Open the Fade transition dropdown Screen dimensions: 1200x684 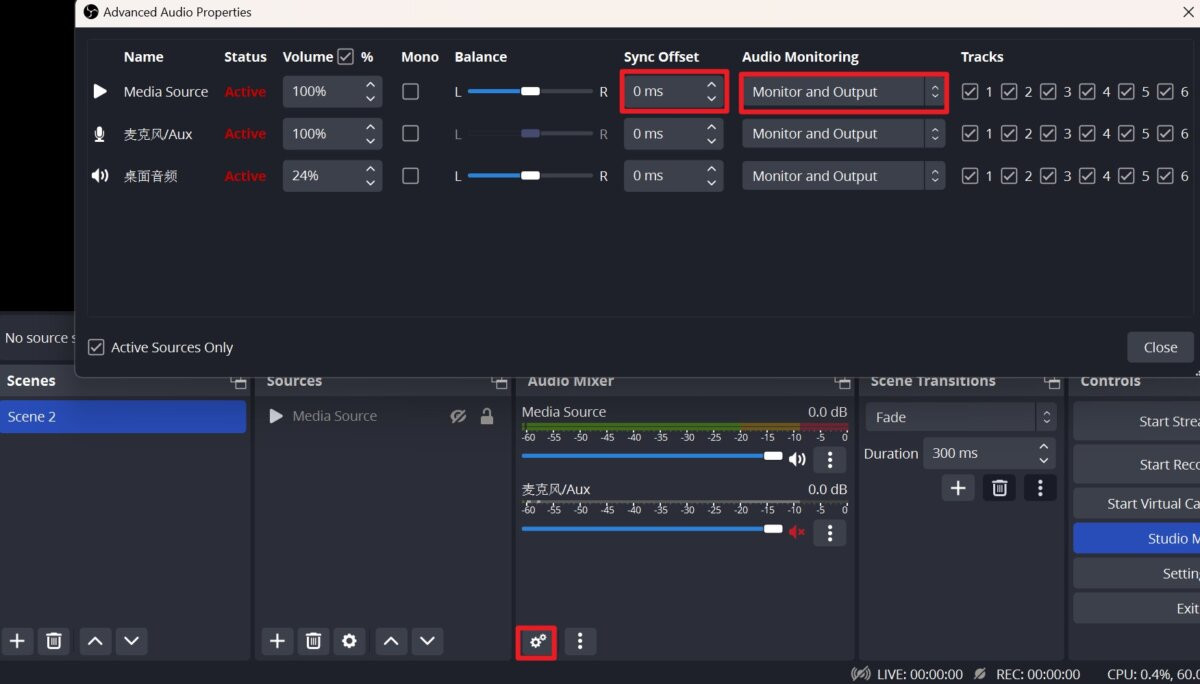pyautogui.click(x=960, y=416)
